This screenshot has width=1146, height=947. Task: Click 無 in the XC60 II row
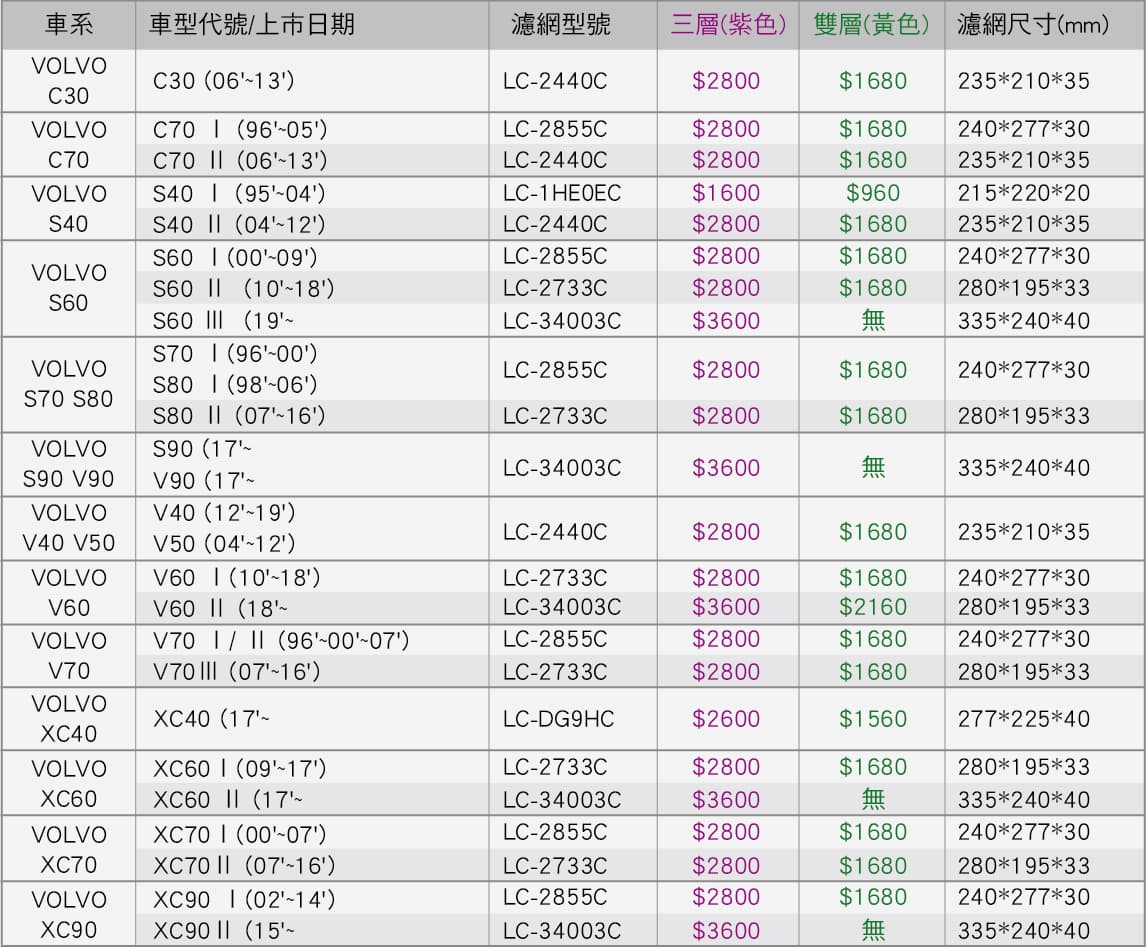(x=873, y=799)
